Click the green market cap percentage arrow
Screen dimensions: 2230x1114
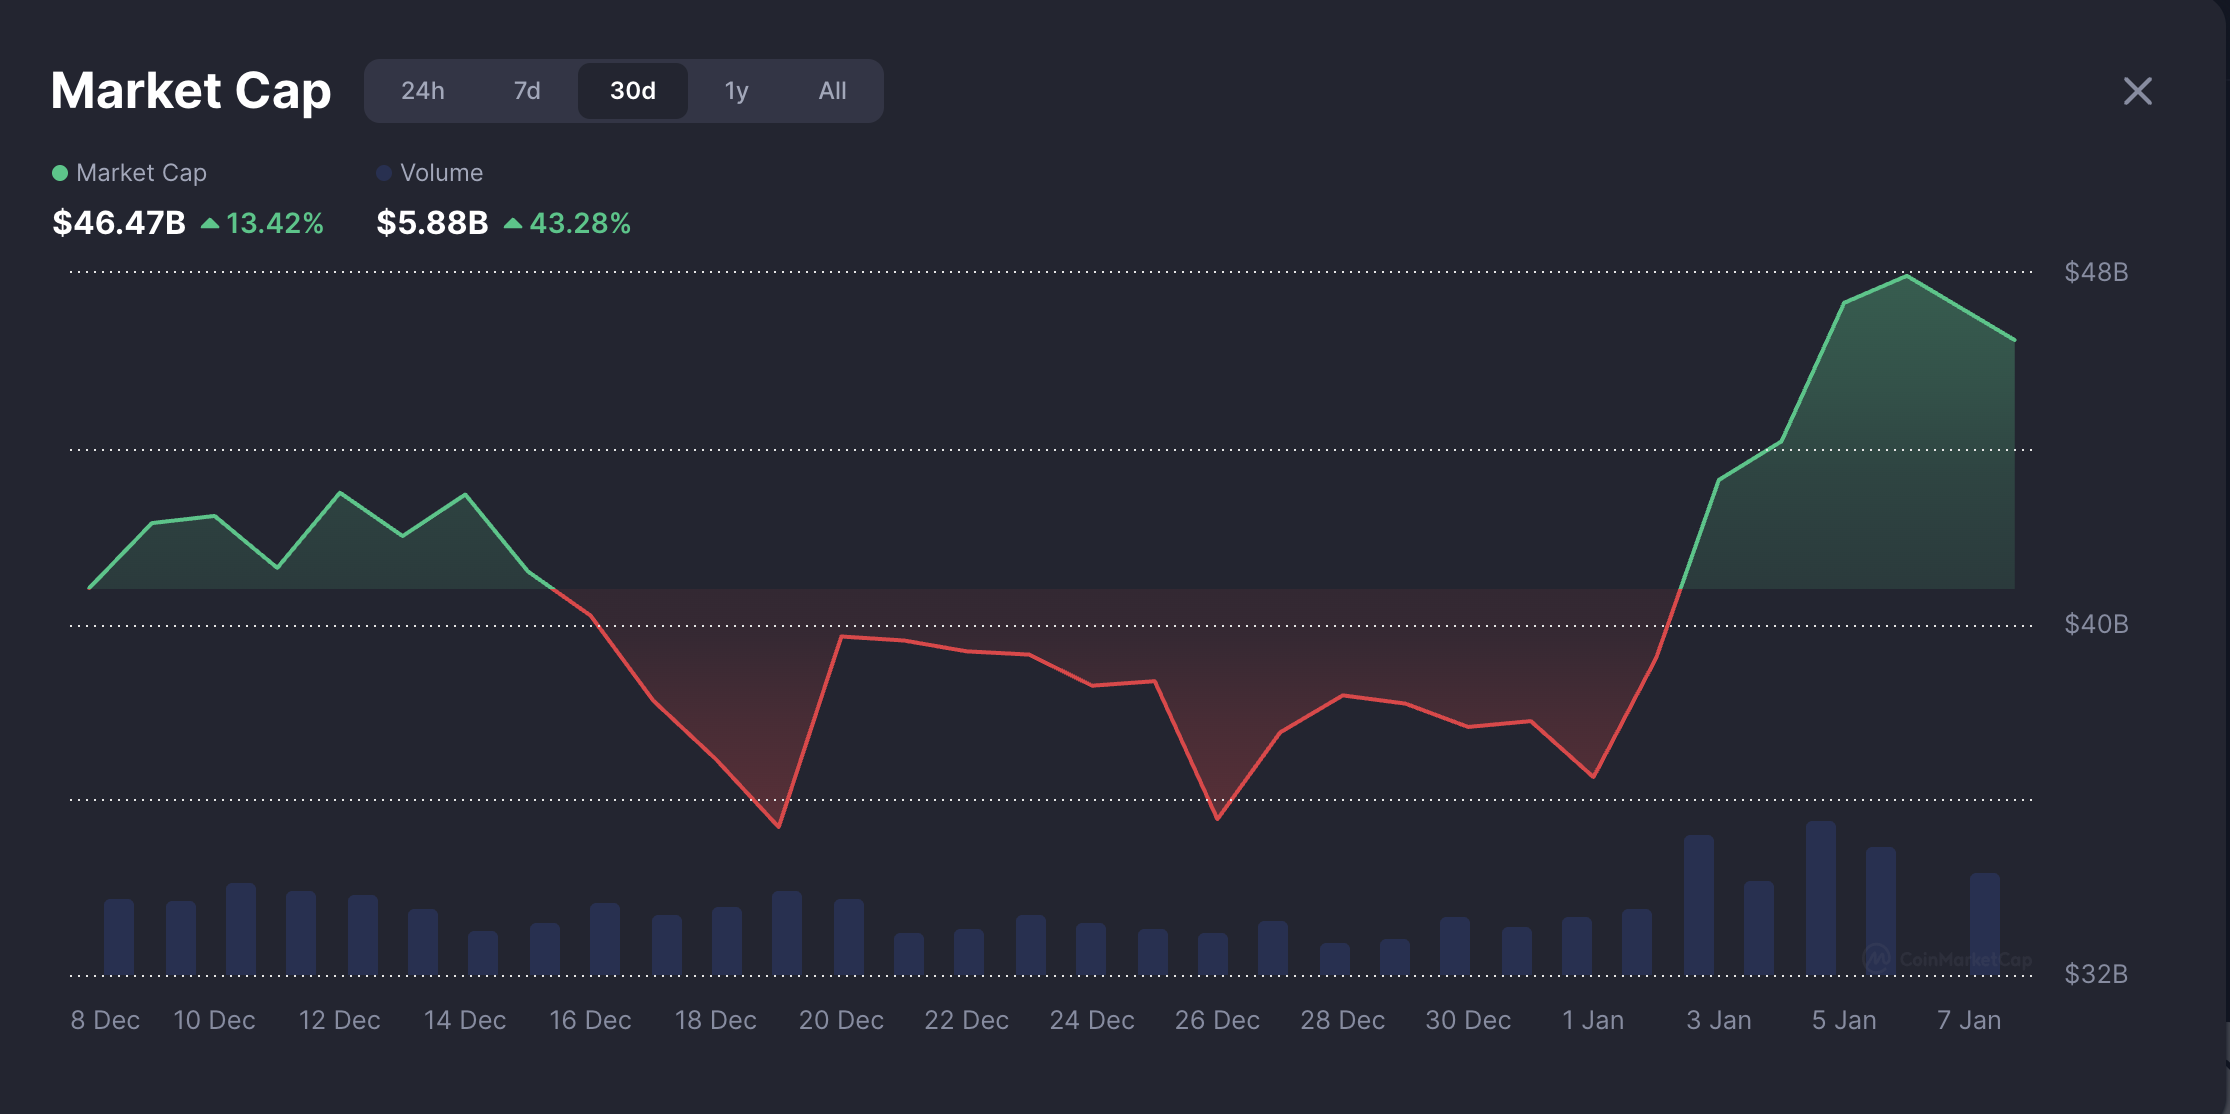[210, 224]
